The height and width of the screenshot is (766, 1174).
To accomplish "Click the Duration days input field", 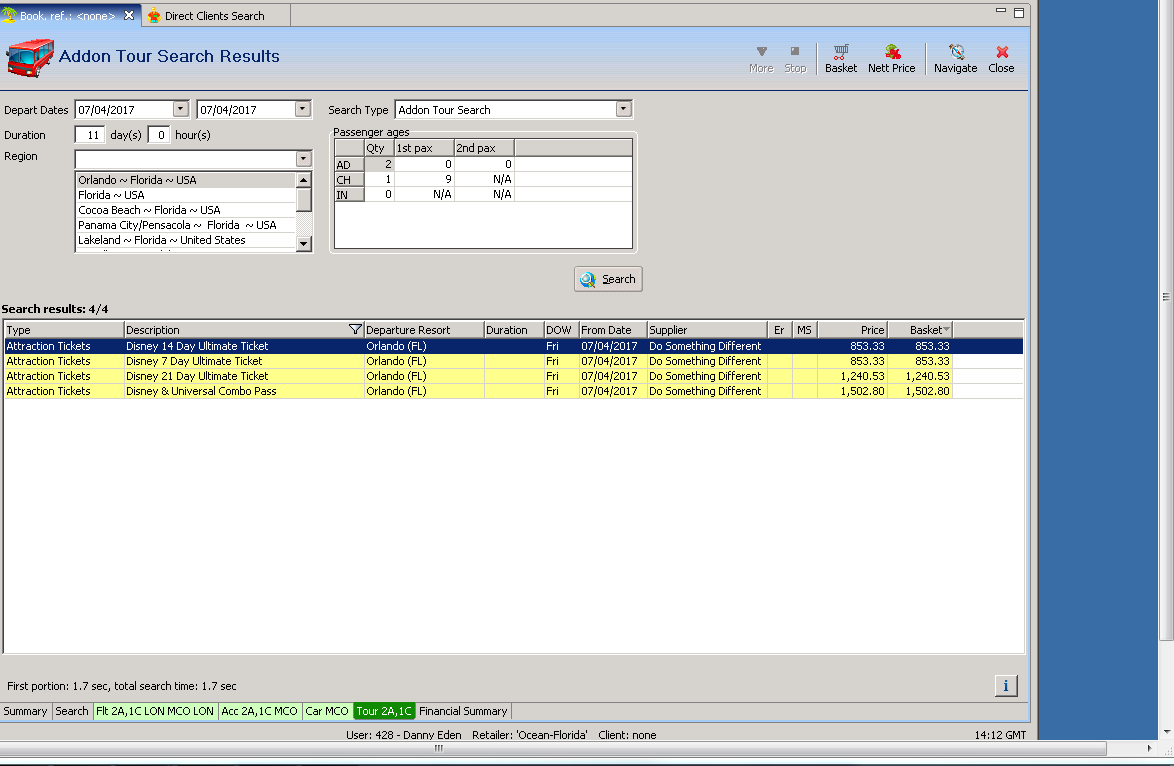I will [90, 135].
